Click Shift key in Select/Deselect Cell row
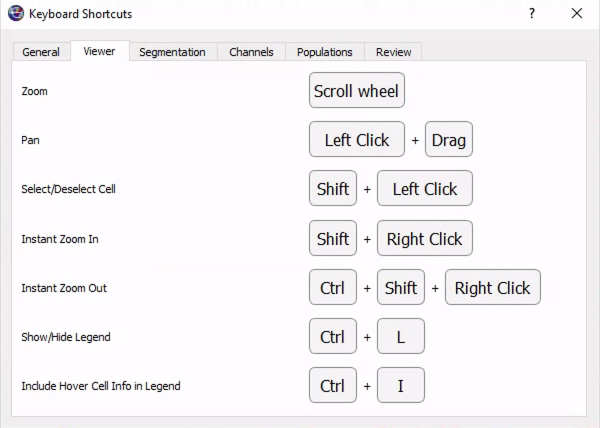The image size is (600, 428). (333, 188)
